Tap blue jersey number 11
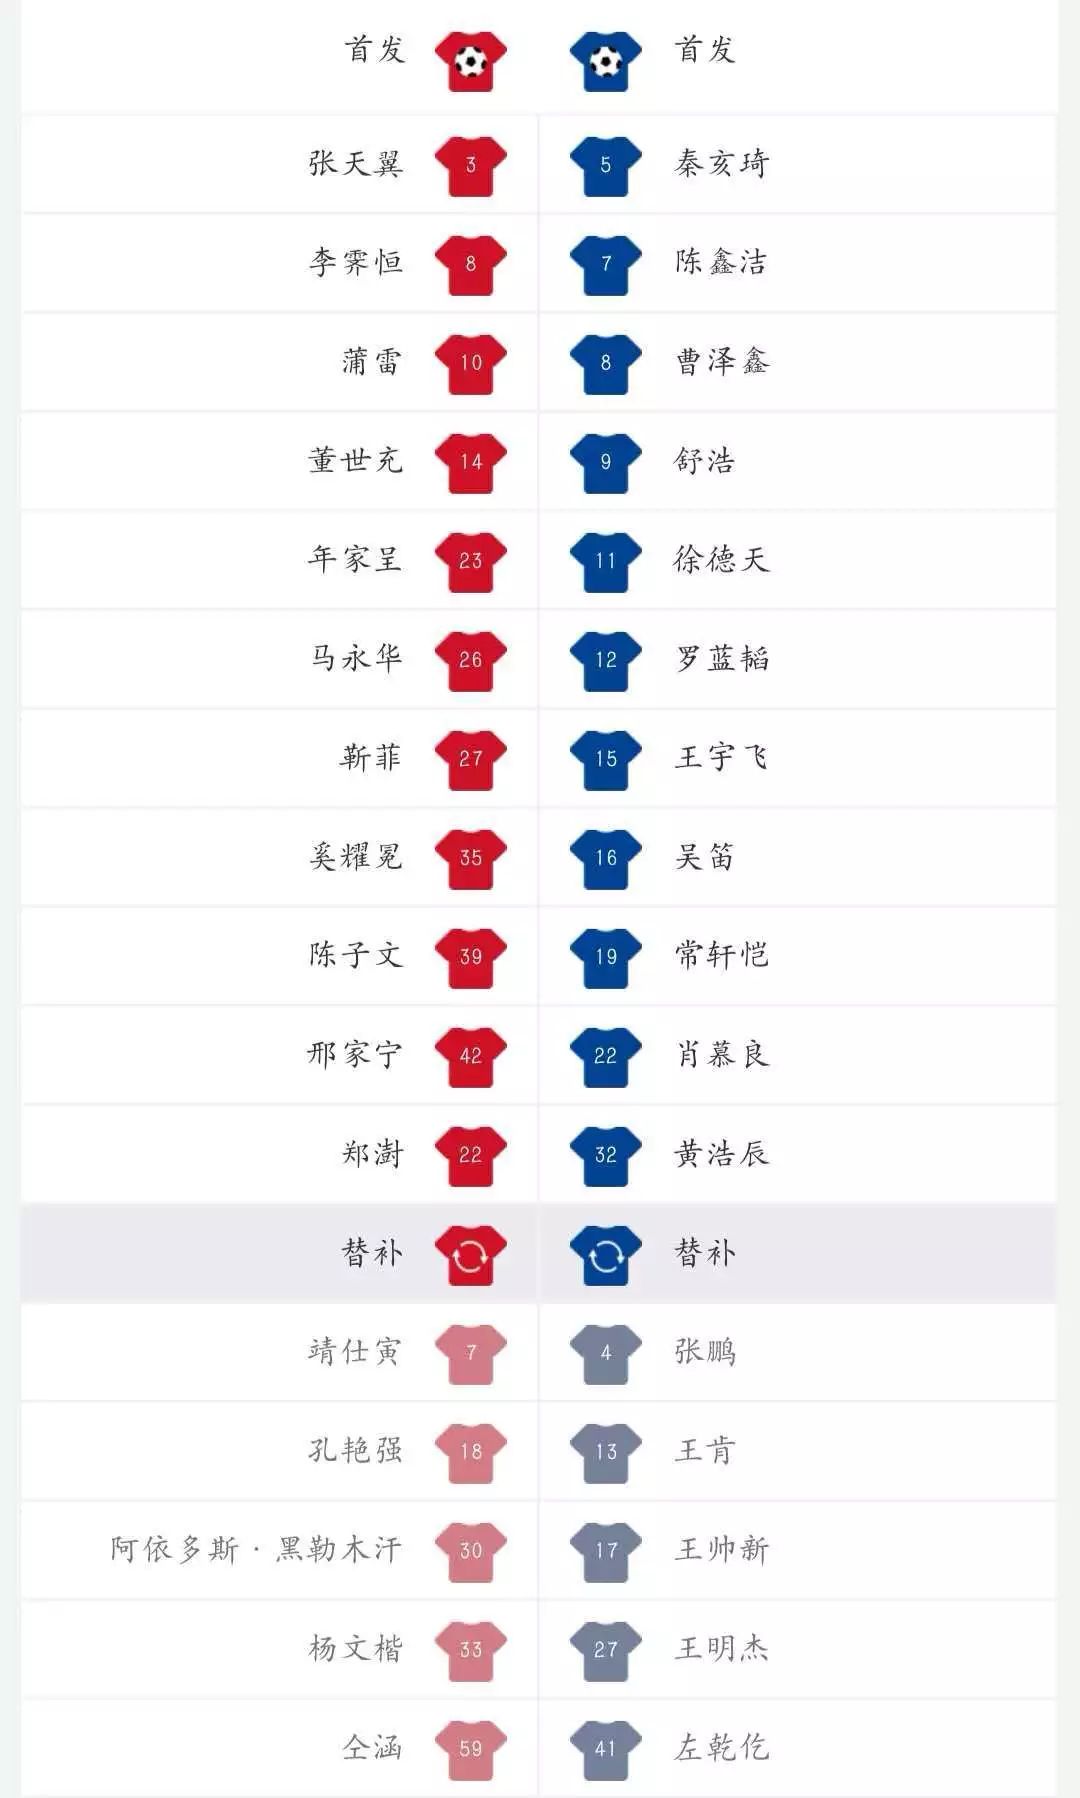The height and width of the screenshot is (1798, 1080). point(605,562)
